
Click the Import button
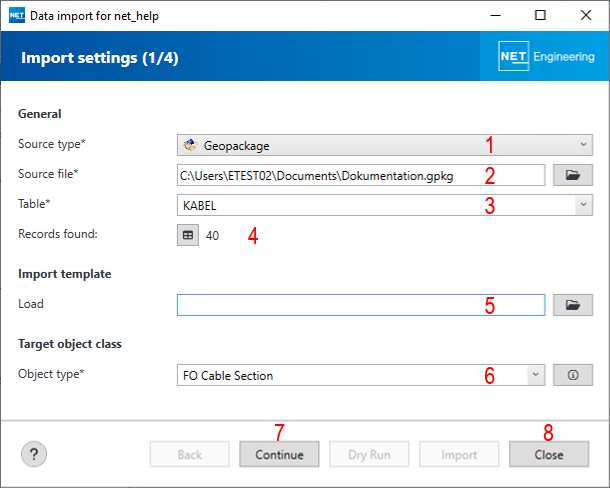point(459,455)
